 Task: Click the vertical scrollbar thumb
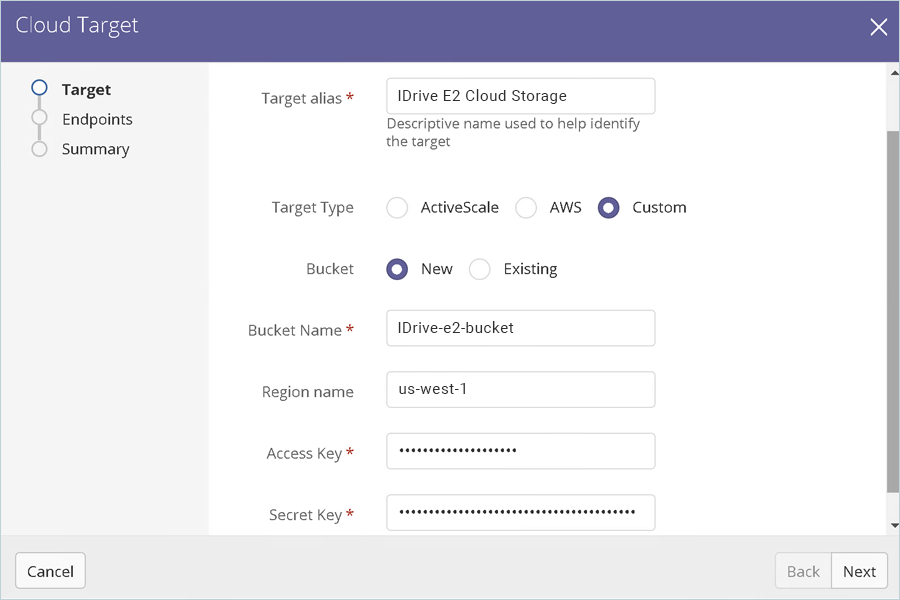(893, 312)
